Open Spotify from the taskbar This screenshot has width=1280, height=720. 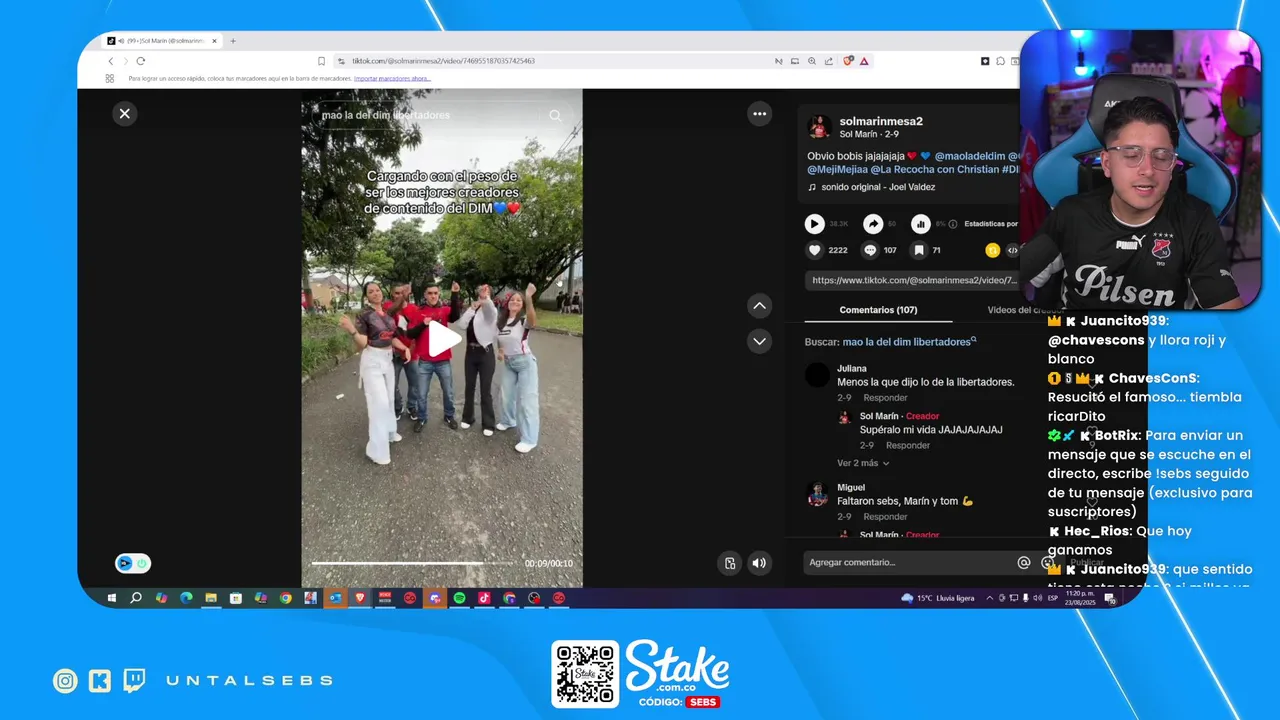pos(460,598)
